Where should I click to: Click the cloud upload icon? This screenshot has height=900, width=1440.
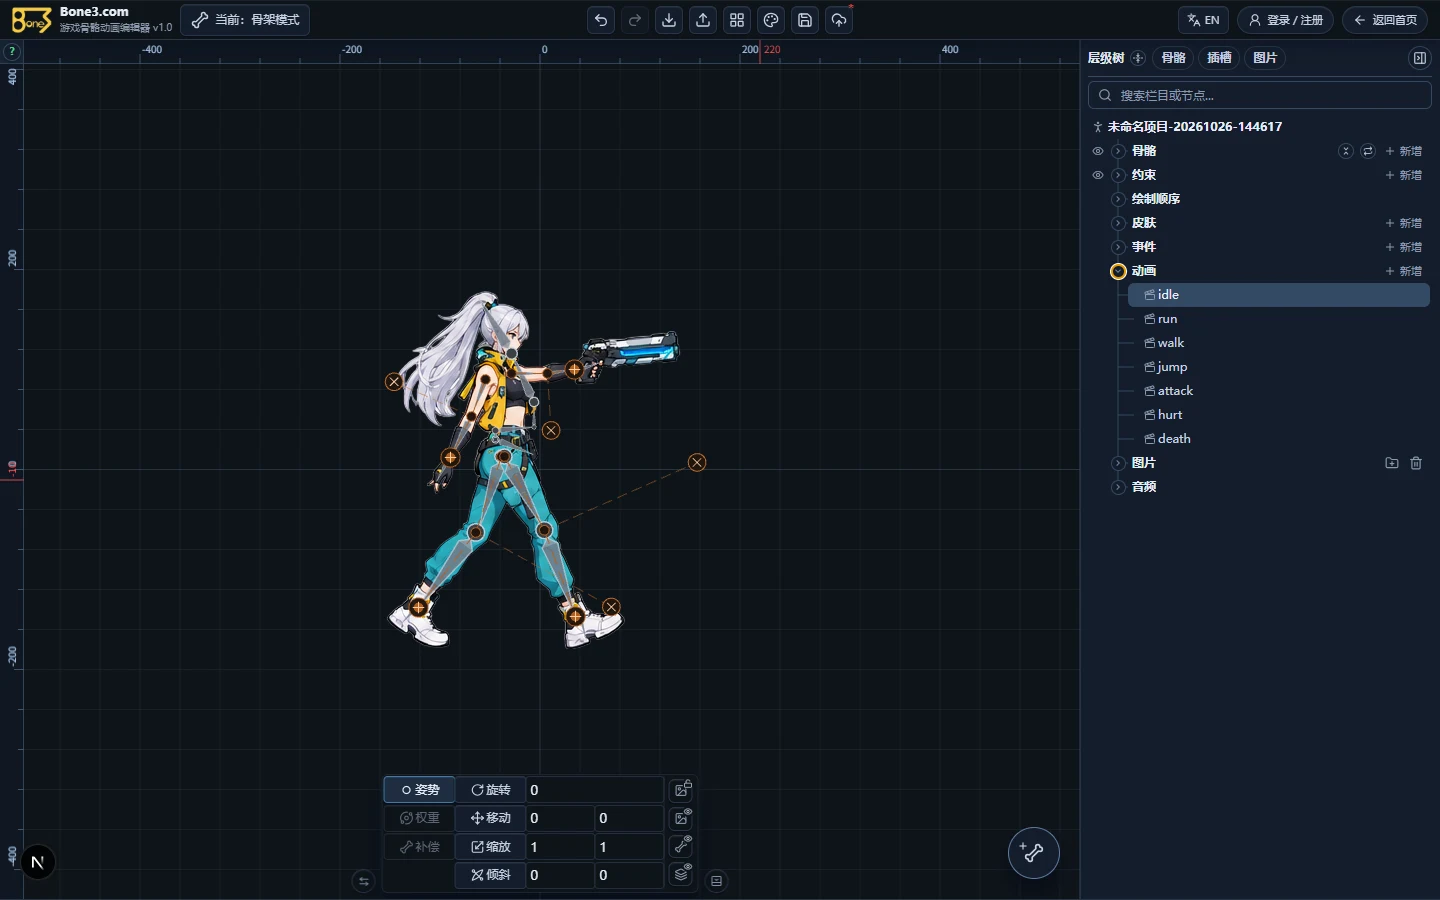coord(839,20)
